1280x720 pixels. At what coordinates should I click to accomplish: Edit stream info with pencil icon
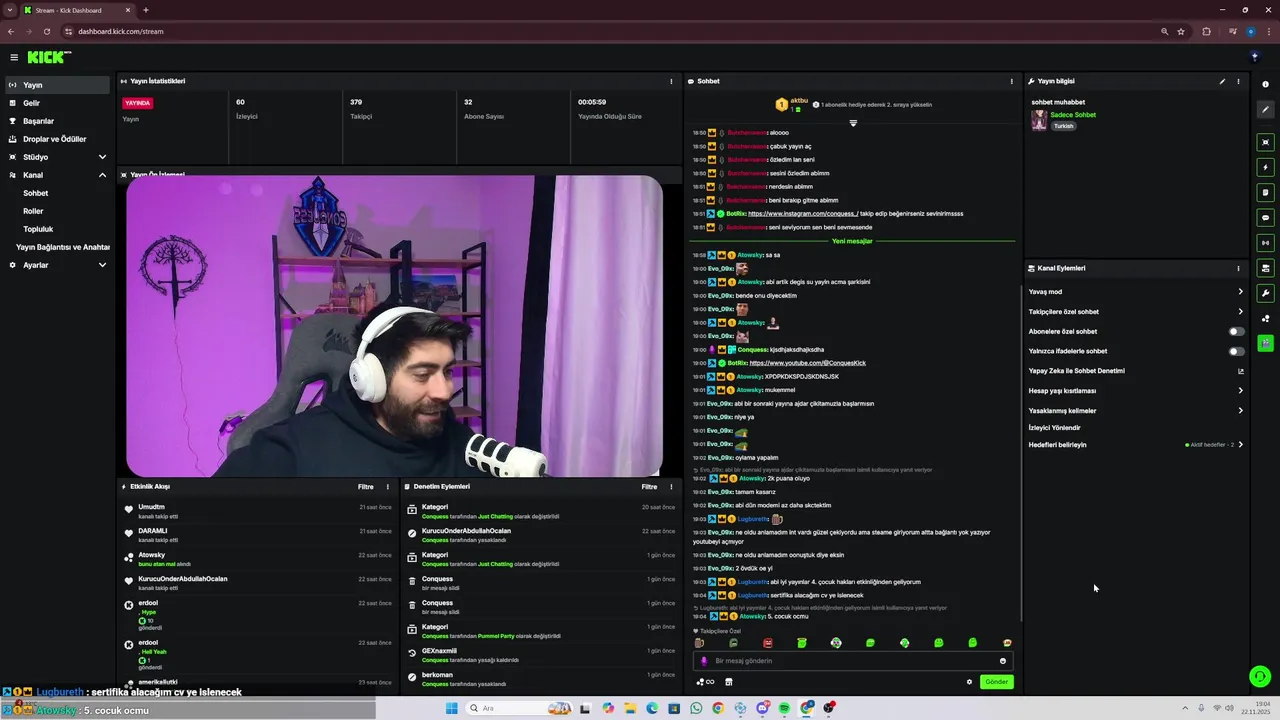pos(1222,81)
